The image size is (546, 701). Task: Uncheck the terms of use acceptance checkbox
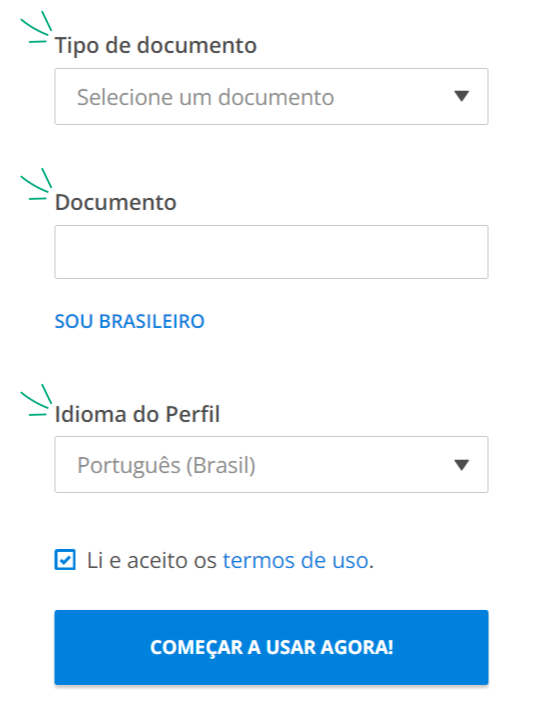click(65, 560)
